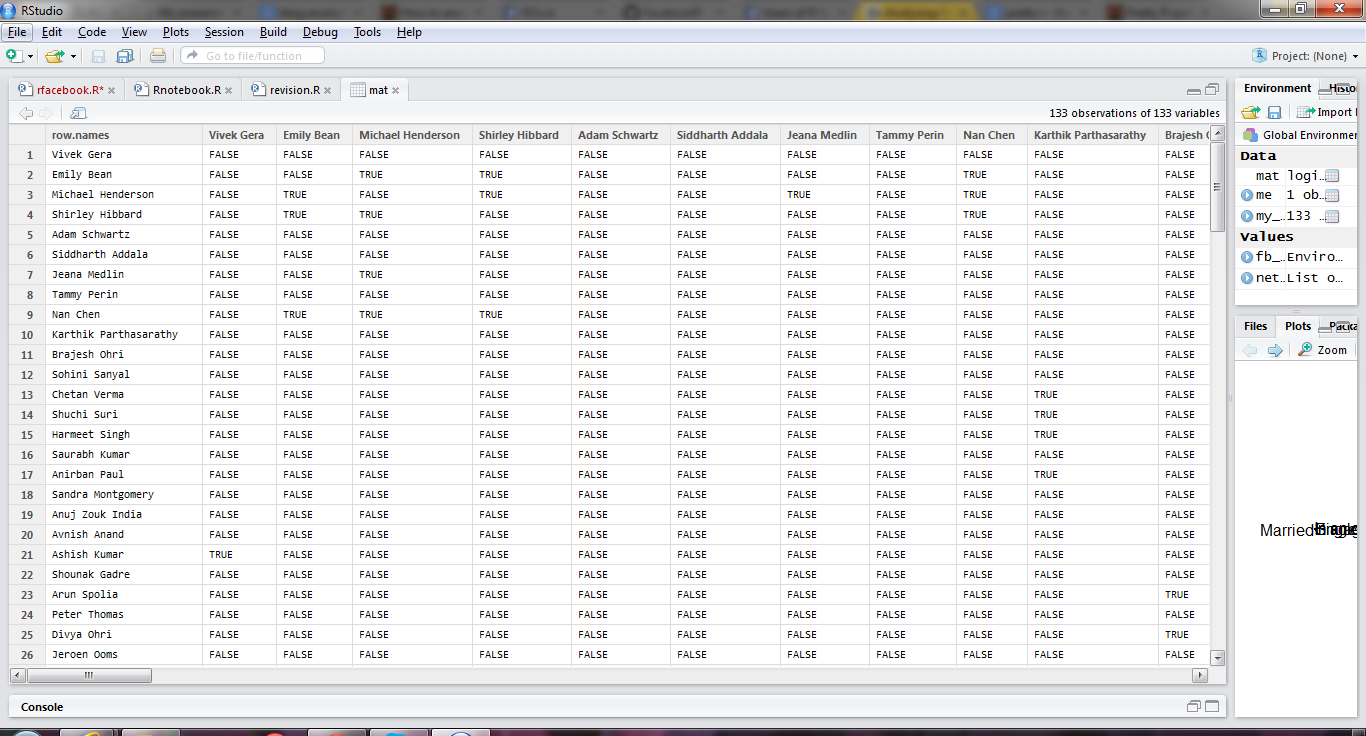
Task: Expand the 'me' data object
Action: (x=1246, y=195)
